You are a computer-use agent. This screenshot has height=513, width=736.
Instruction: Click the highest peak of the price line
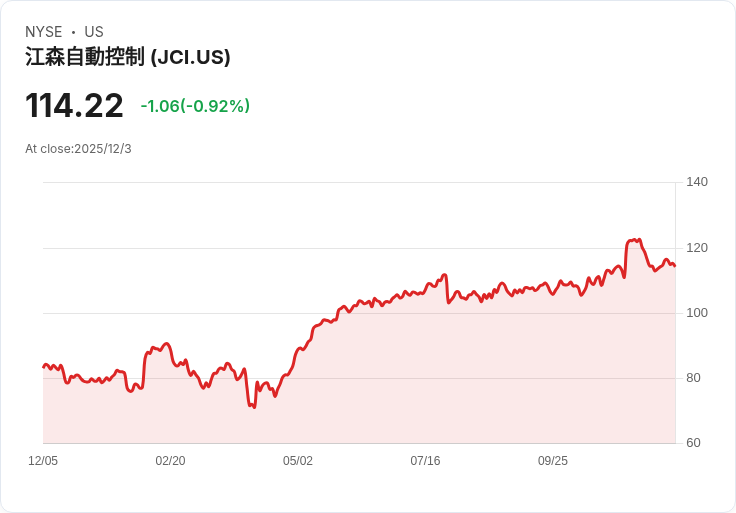click(x=637, y=240)
